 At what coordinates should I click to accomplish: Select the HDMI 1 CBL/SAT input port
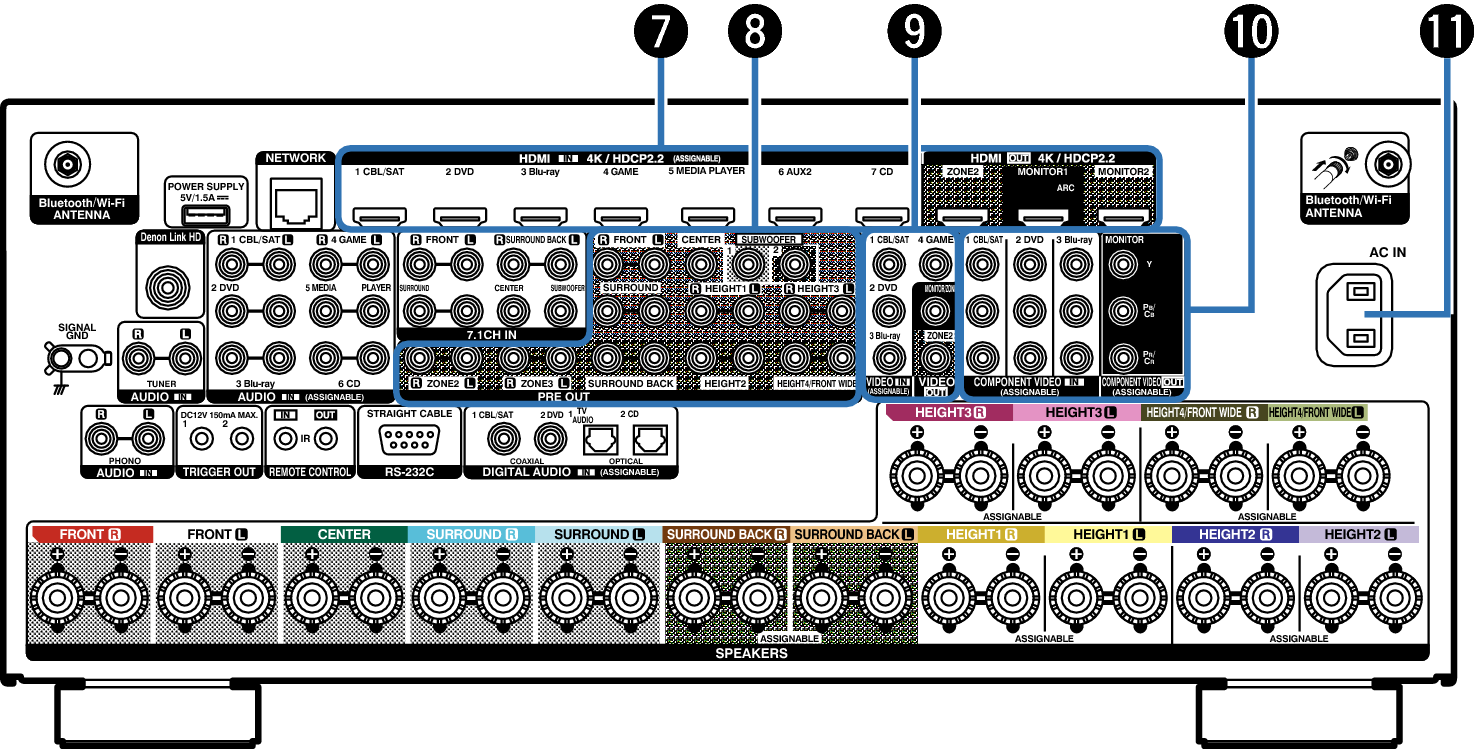point(380,214)
